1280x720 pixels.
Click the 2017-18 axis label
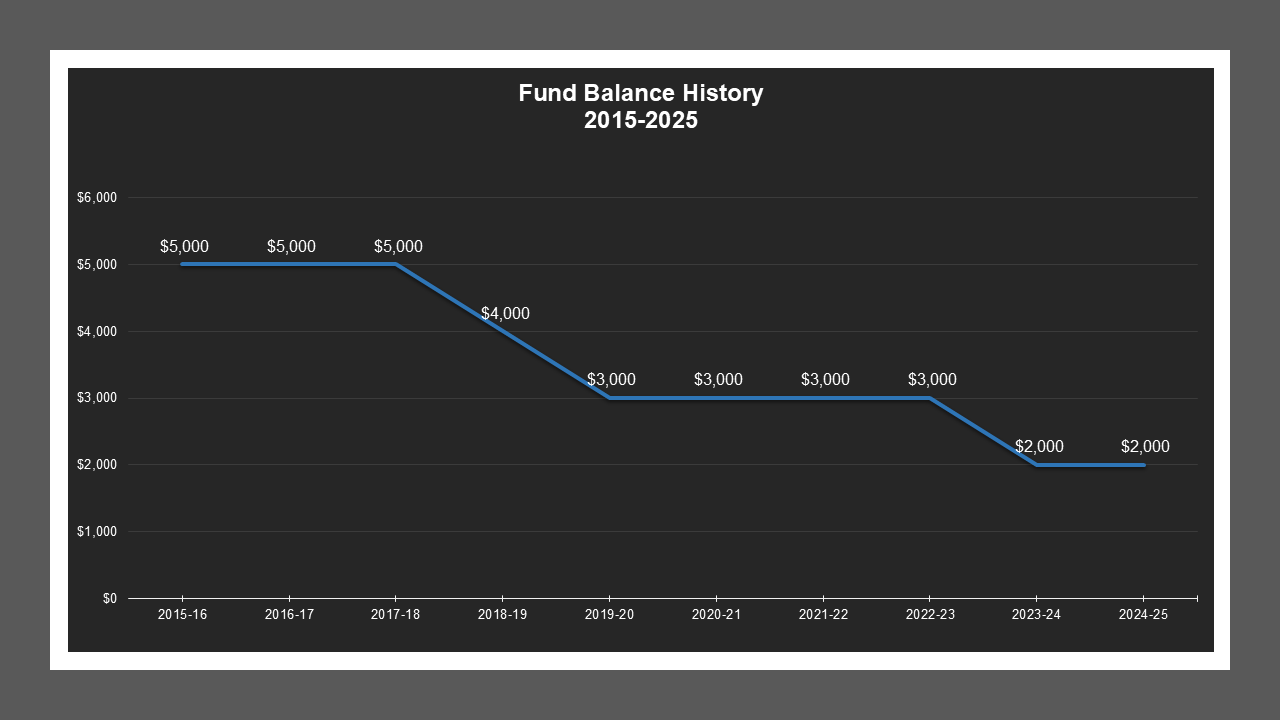(396, 615)
